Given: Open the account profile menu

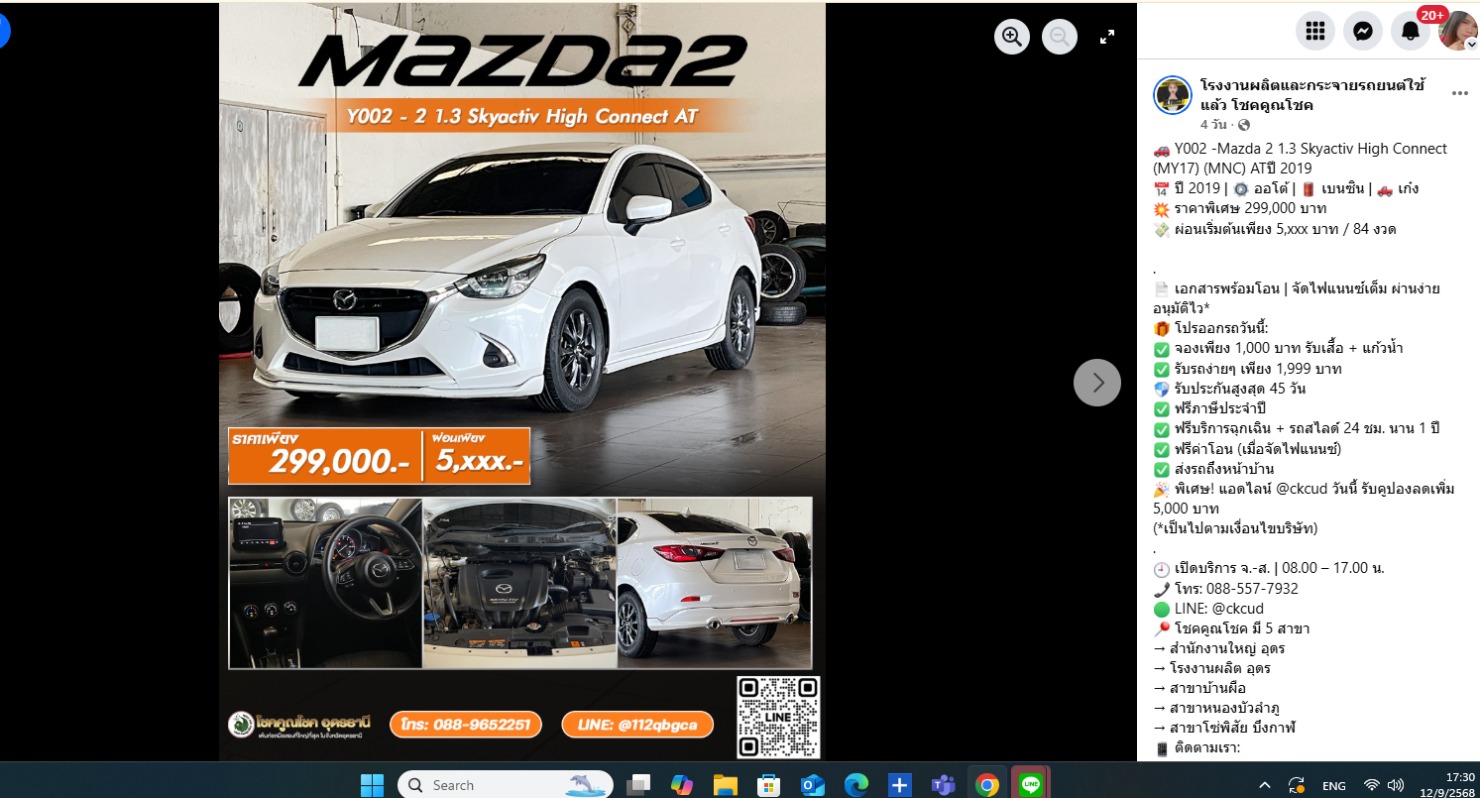Looking at the screenshot, I should tap(1458, 31).
